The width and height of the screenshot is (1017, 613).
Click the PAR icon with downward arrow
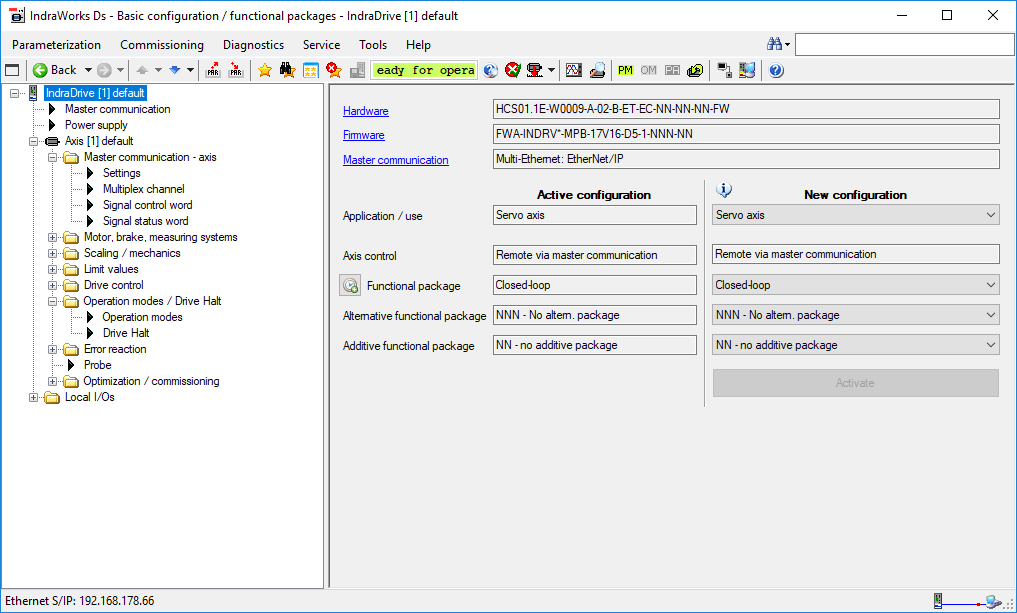[236, 70]
